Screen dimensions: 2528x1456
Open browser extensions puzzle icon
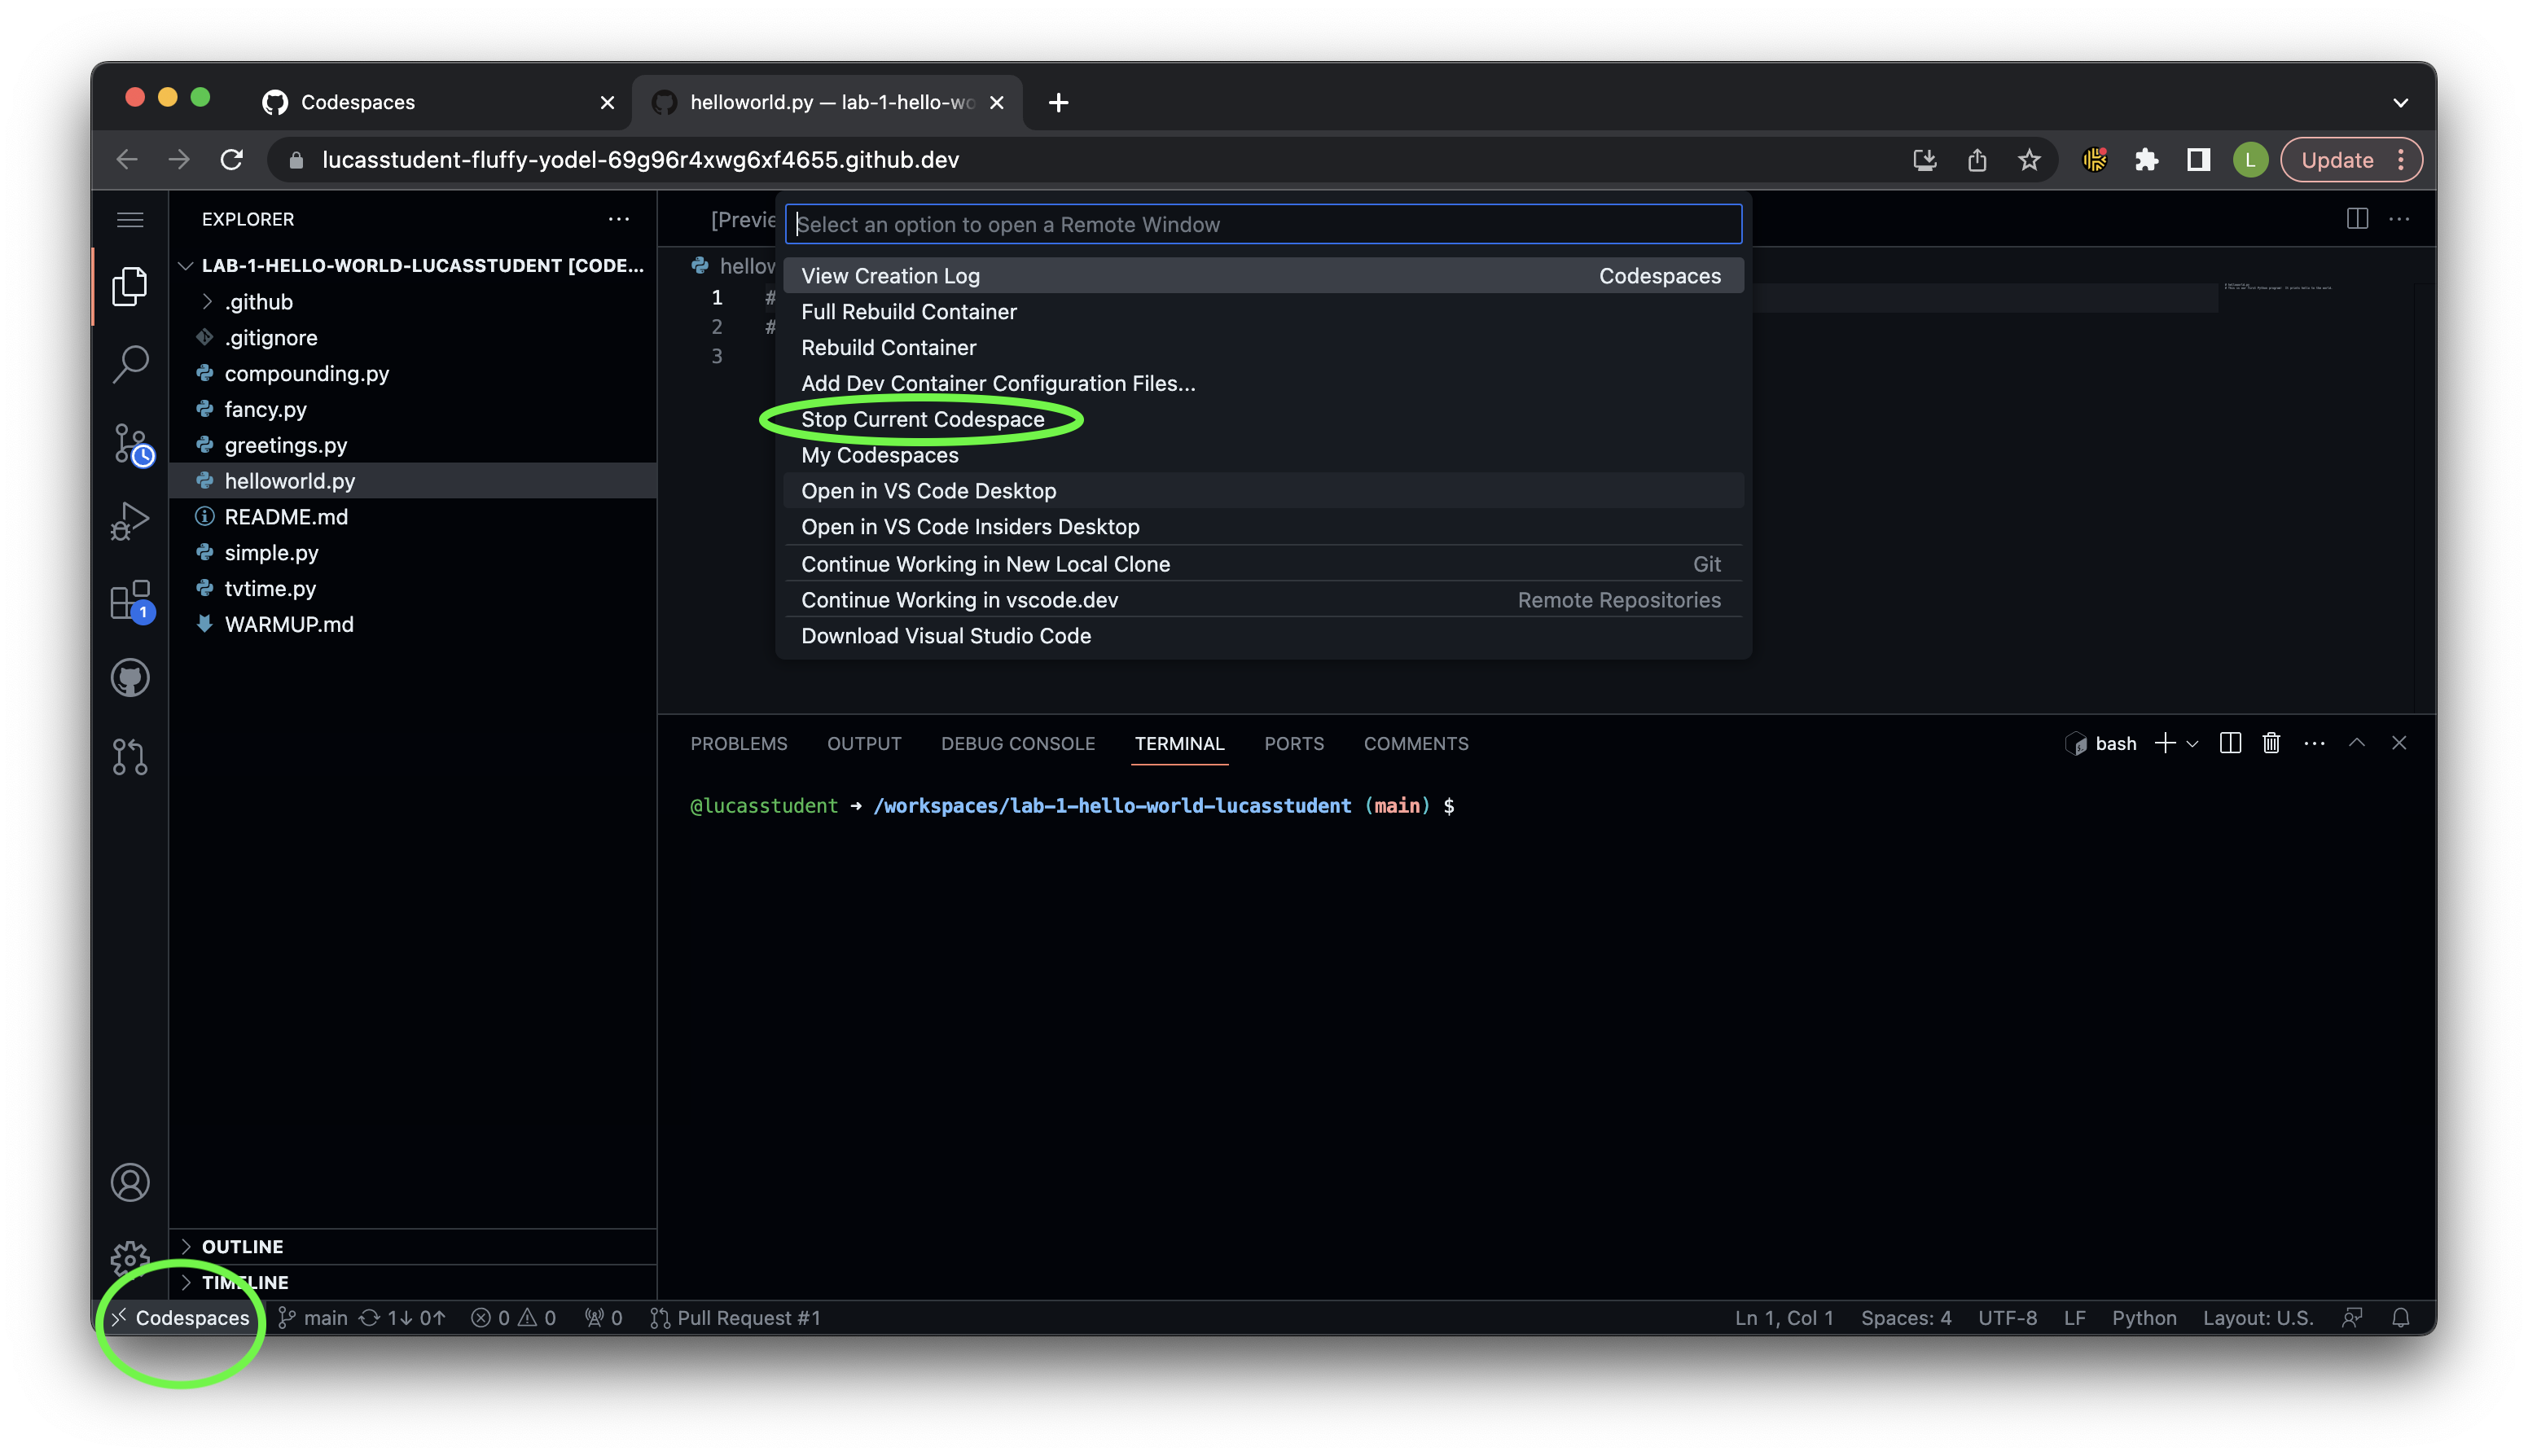[x=2146, y=160]
